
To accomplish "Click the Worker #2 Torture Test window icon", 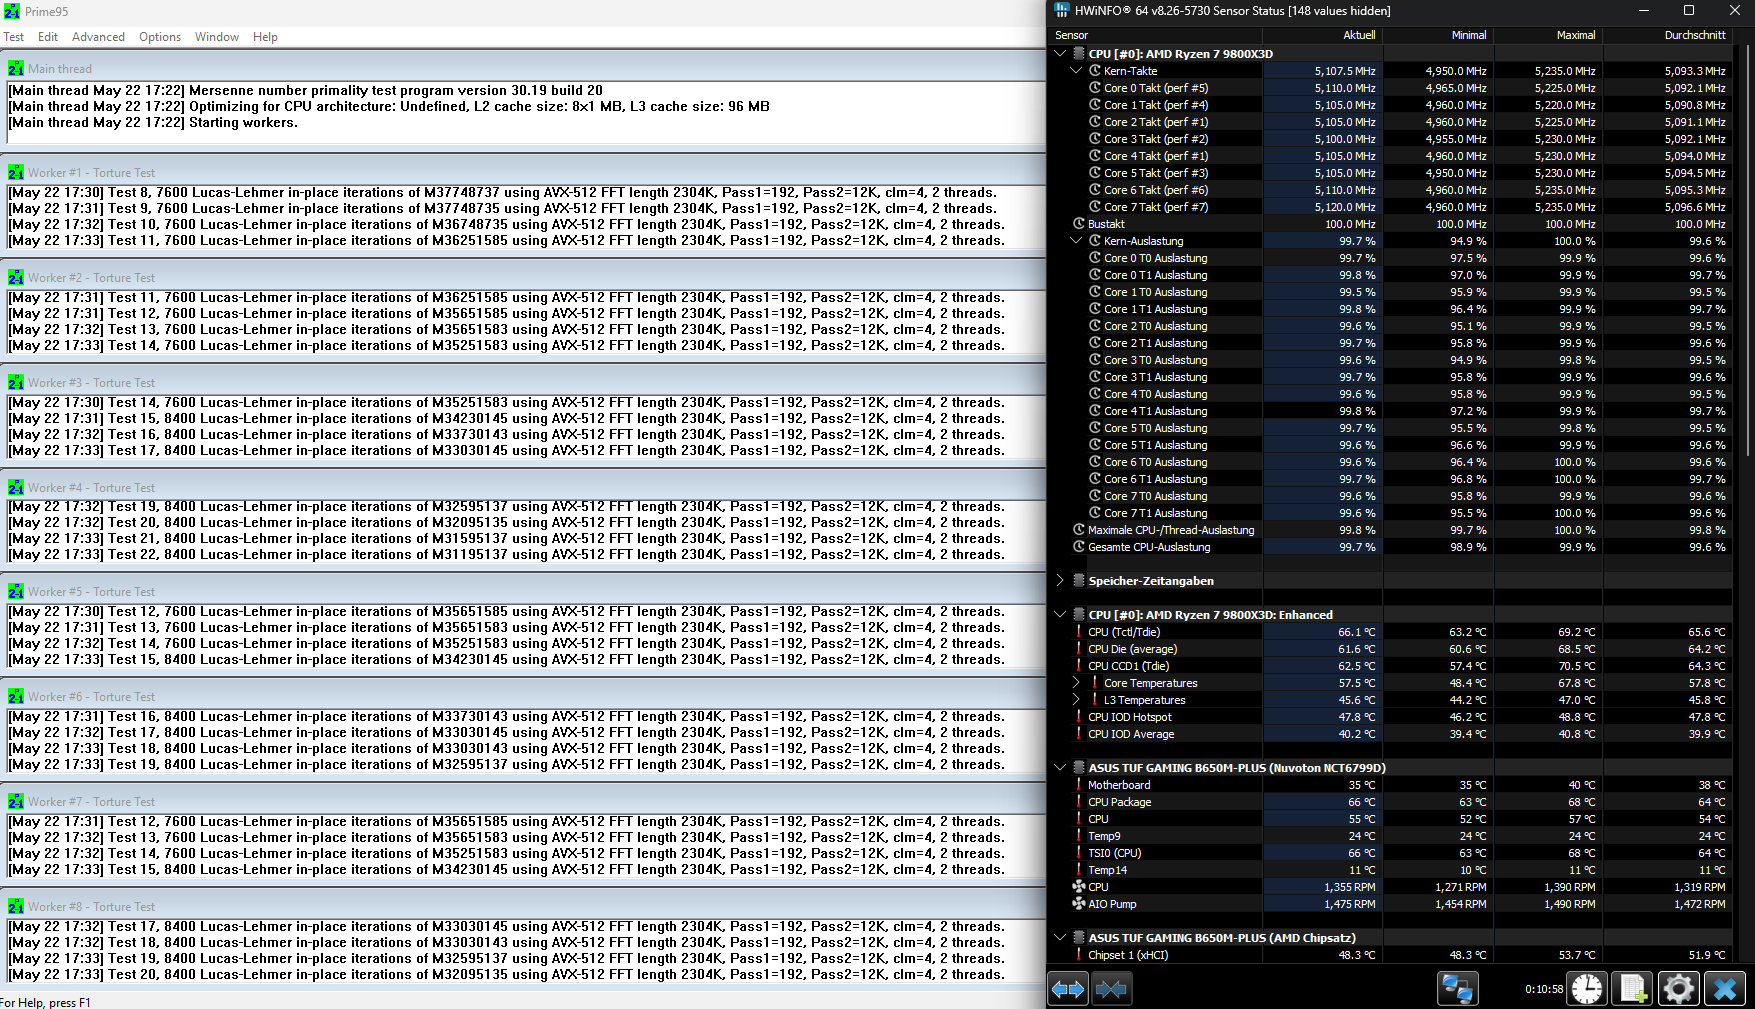I will pos(16,277).
